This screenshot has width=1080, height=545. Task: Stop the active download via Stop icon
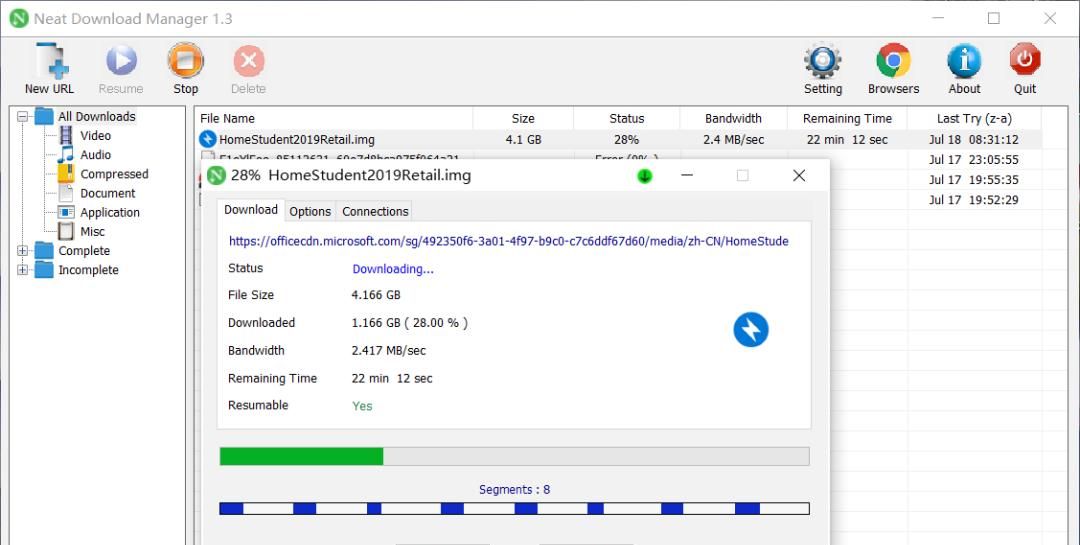(185, 61)
